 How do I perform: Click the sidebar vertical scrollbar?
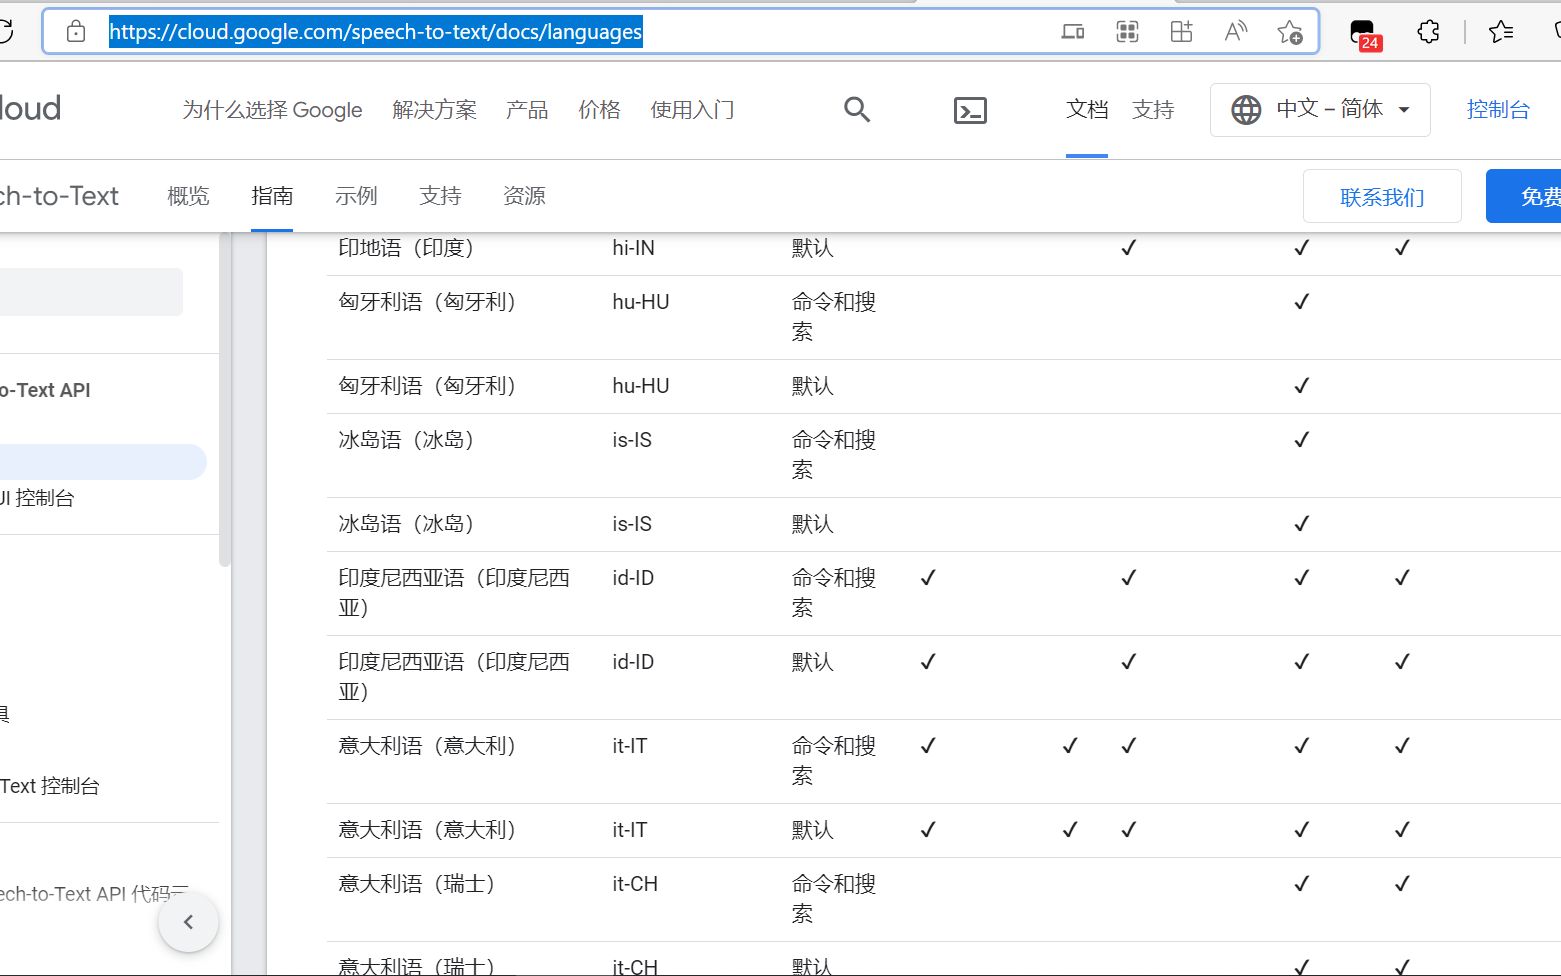[x=225, y=400]
